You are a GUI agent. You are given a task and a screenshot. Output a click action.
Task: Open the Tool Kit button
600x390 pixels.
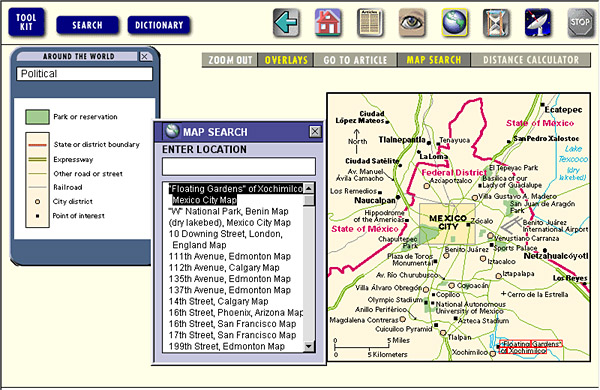(x=26, y=22)
